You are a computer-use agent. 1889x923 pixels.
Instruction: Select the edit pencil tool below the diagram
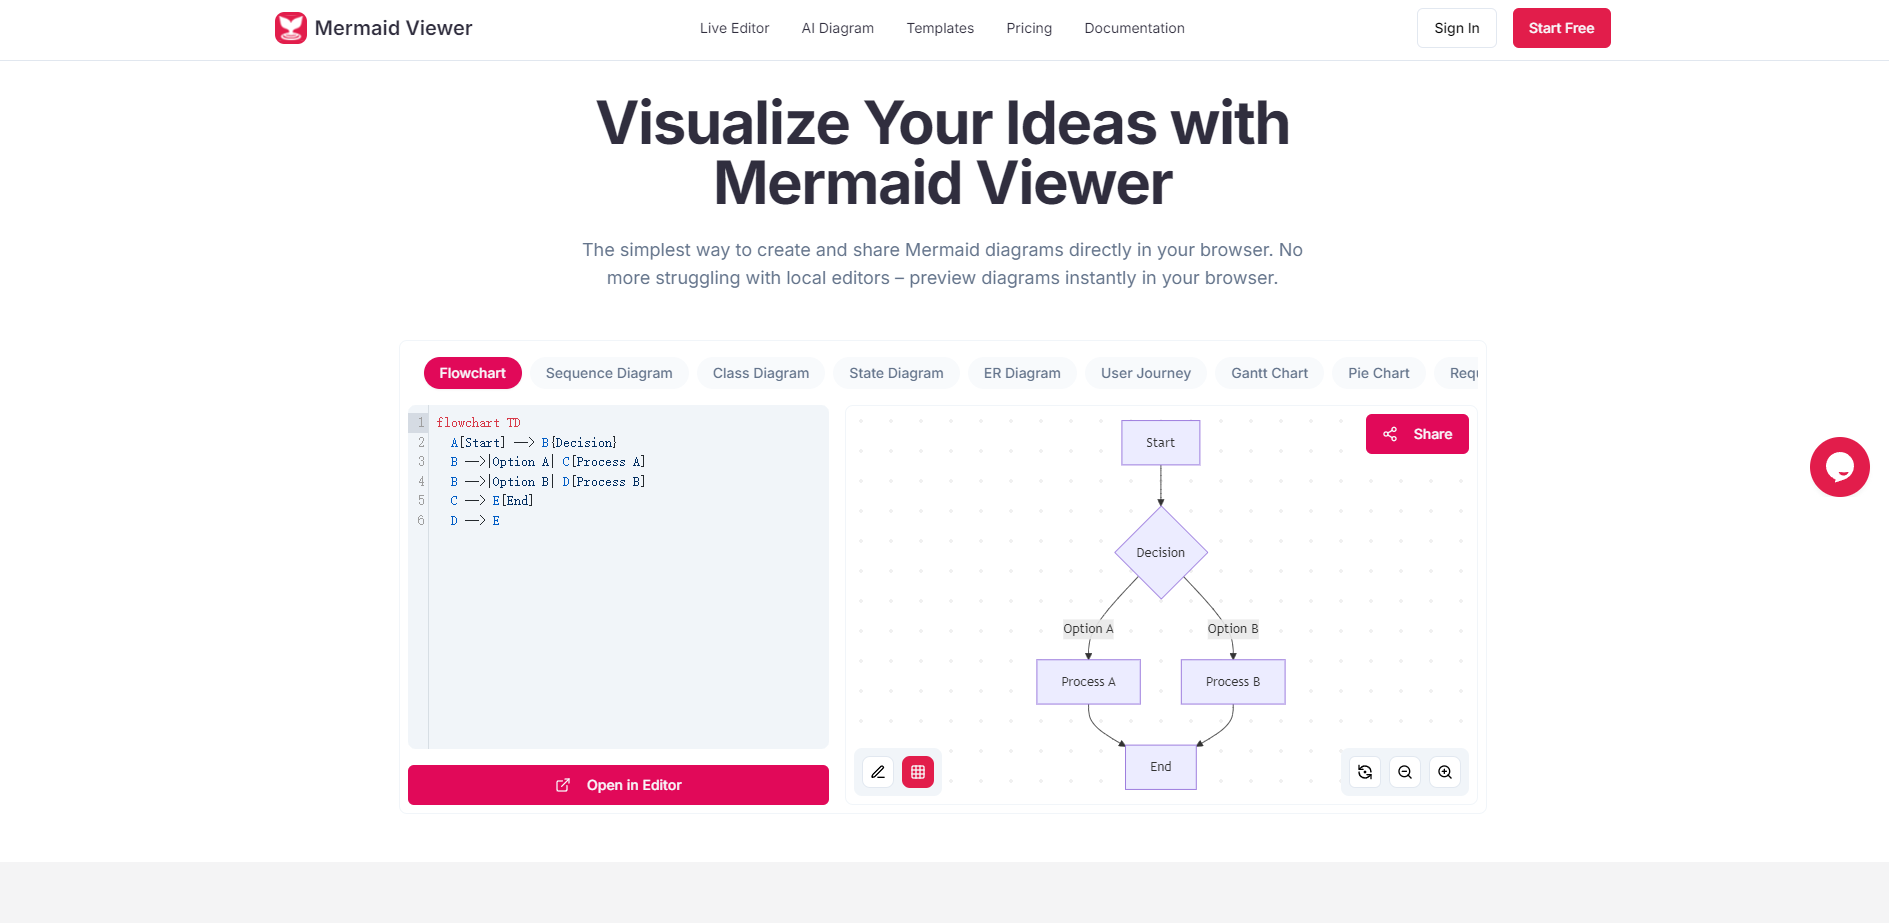878,771
